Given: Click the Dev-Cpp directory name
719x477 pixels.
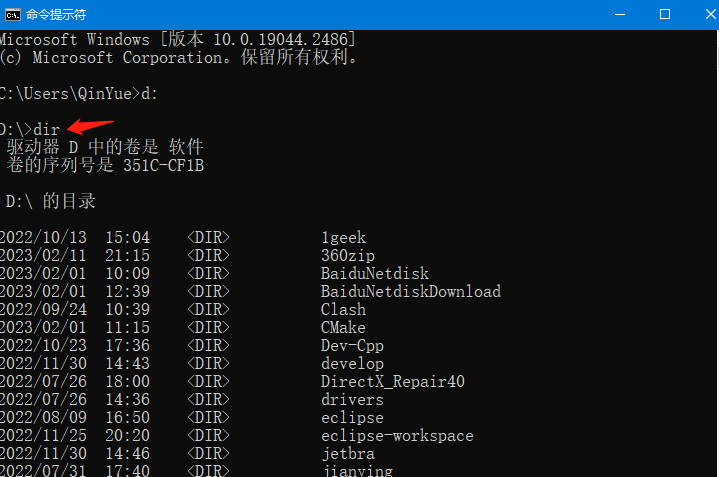Looking at the screenshot, I should (x=352, y=346).
